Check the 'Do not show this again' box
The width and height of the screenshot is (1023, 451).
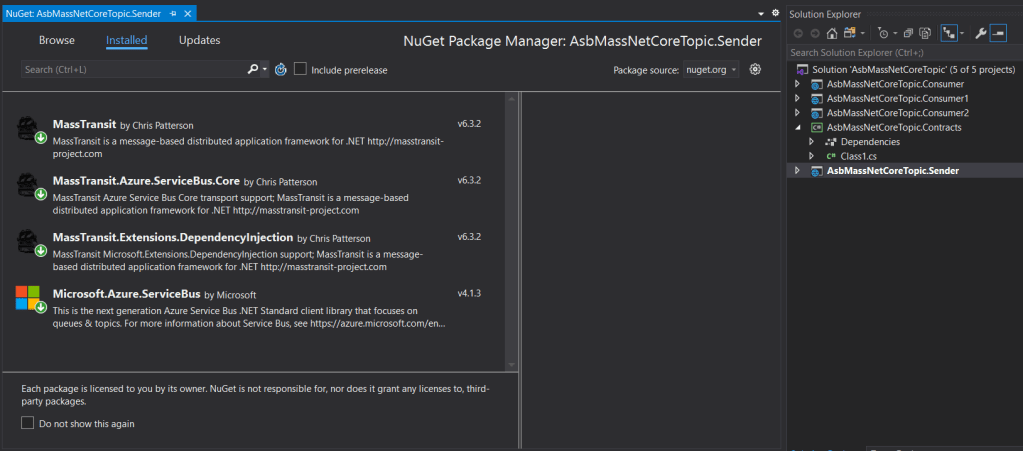(x=28, y=423)
